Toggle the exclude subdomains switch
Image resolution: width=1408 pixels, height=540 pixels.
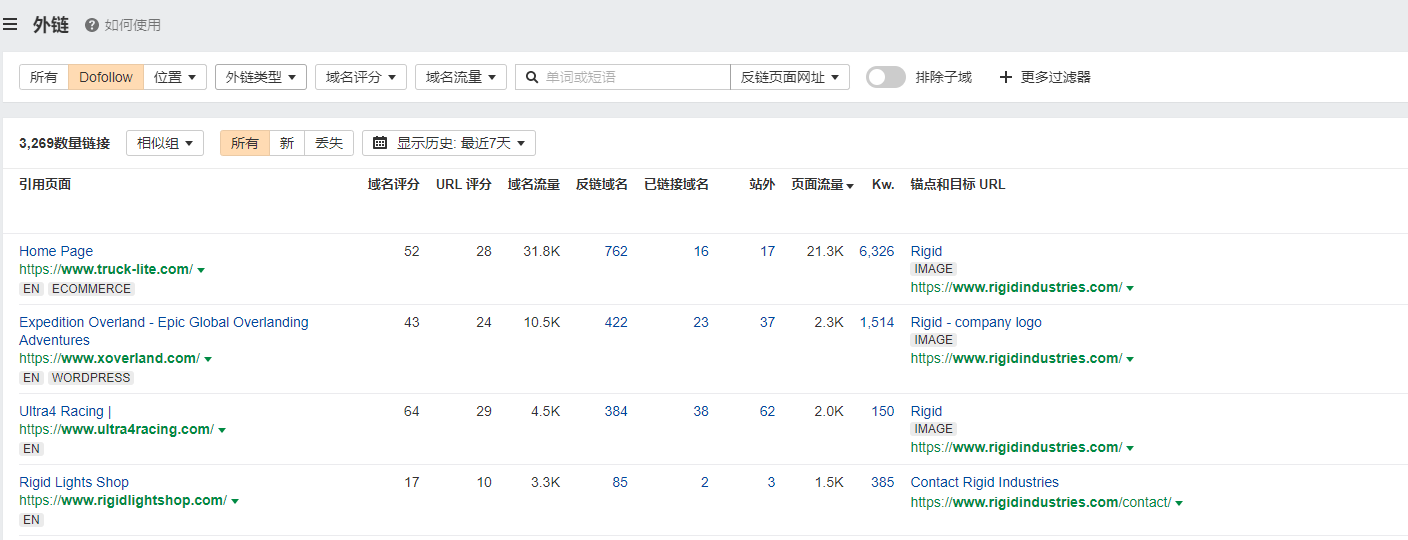[886, 77]
